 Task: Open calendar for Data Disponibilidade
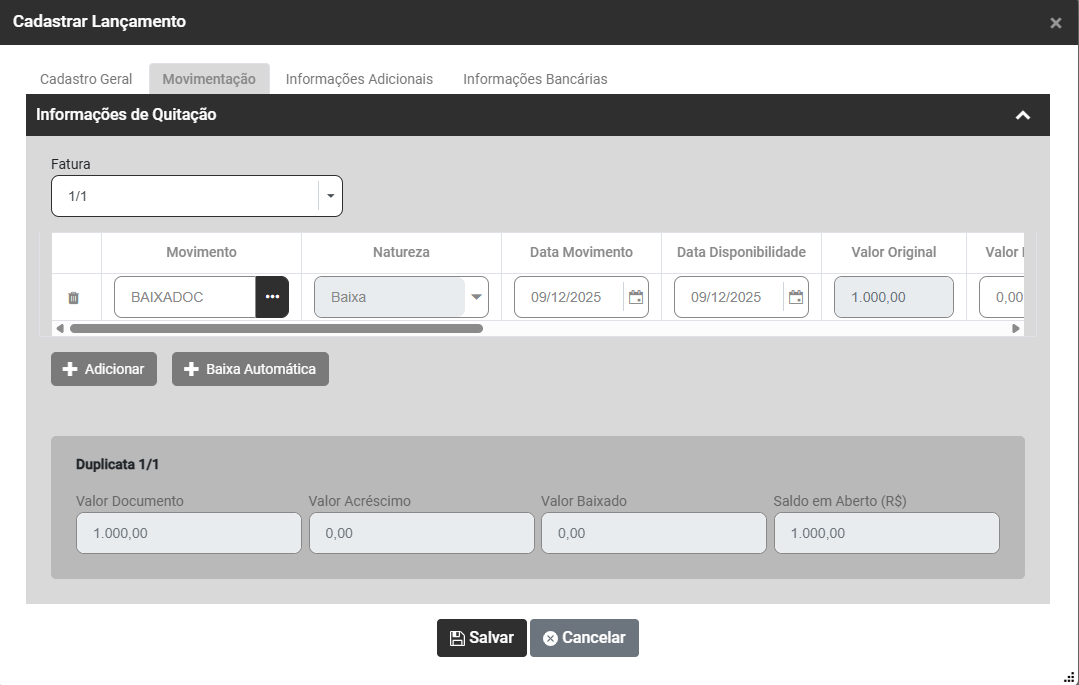796,297
